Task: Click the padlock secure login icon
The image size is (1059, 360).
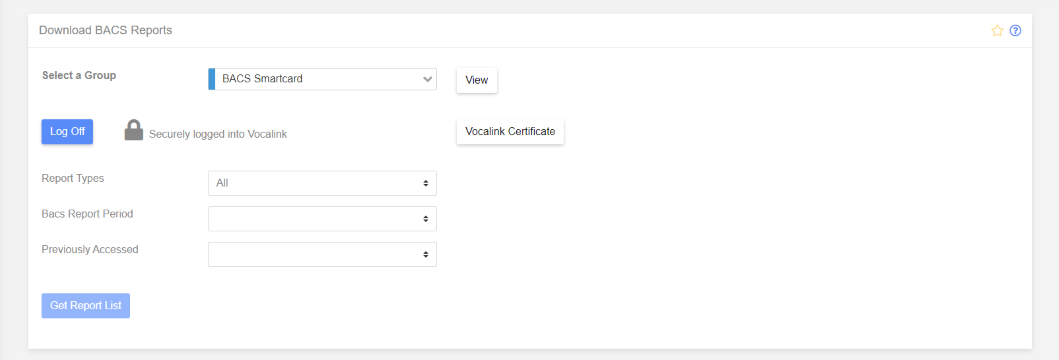Action: click(134, 130)
